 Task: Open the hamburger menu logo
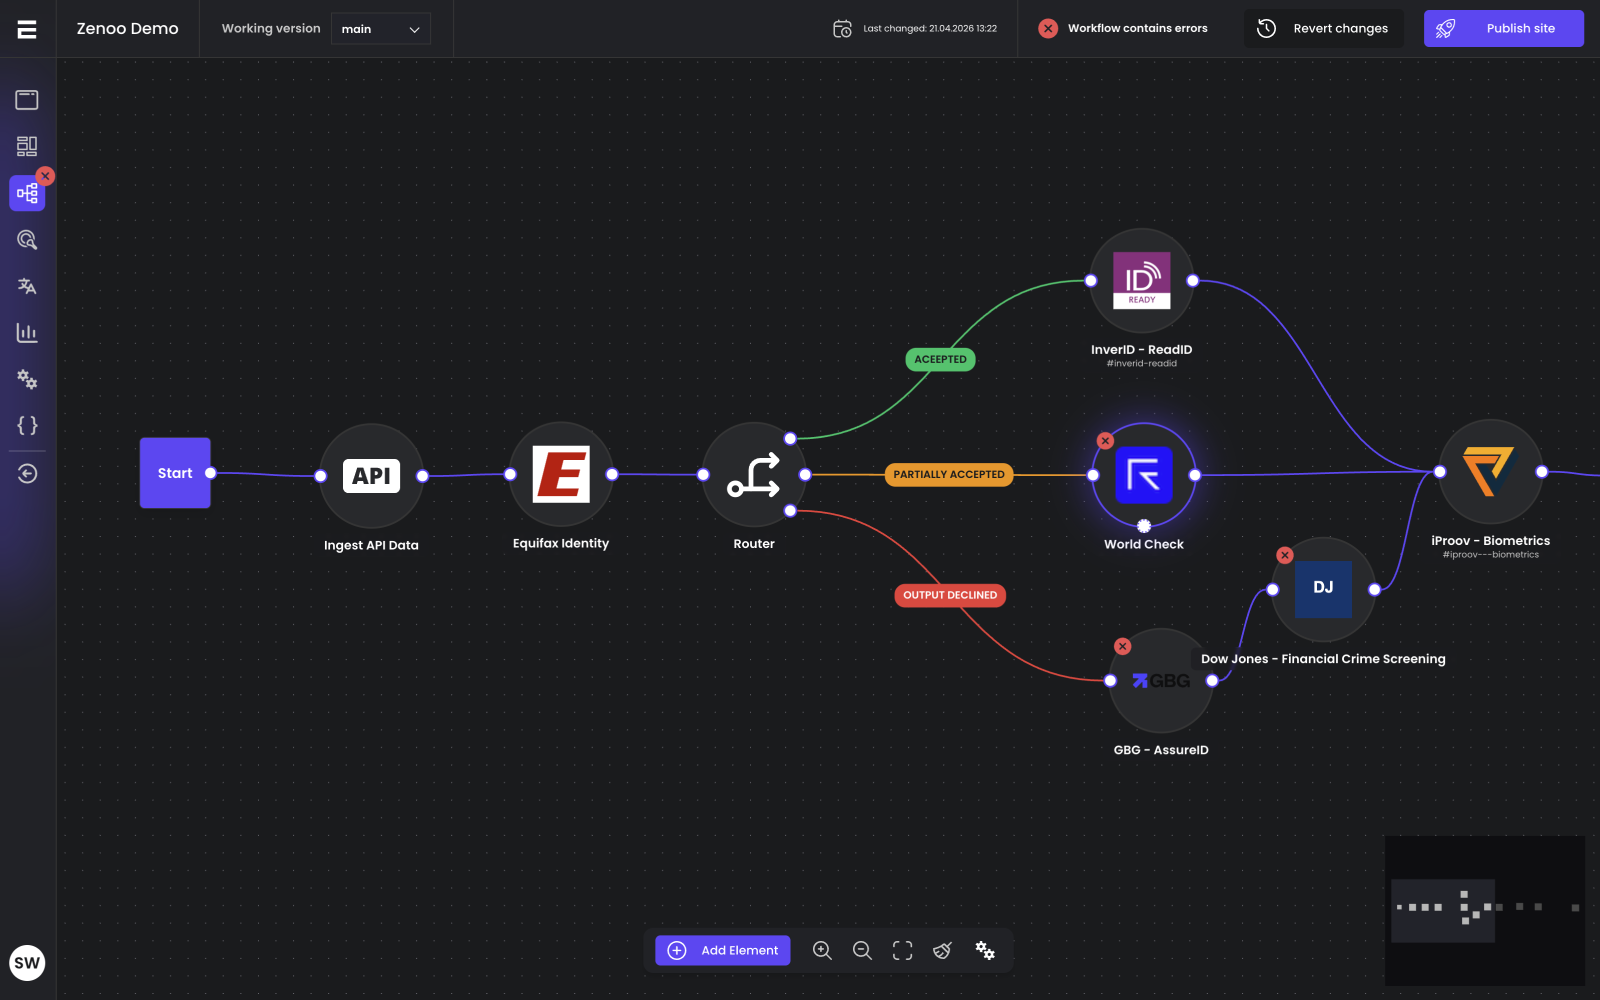coord(27,29)
